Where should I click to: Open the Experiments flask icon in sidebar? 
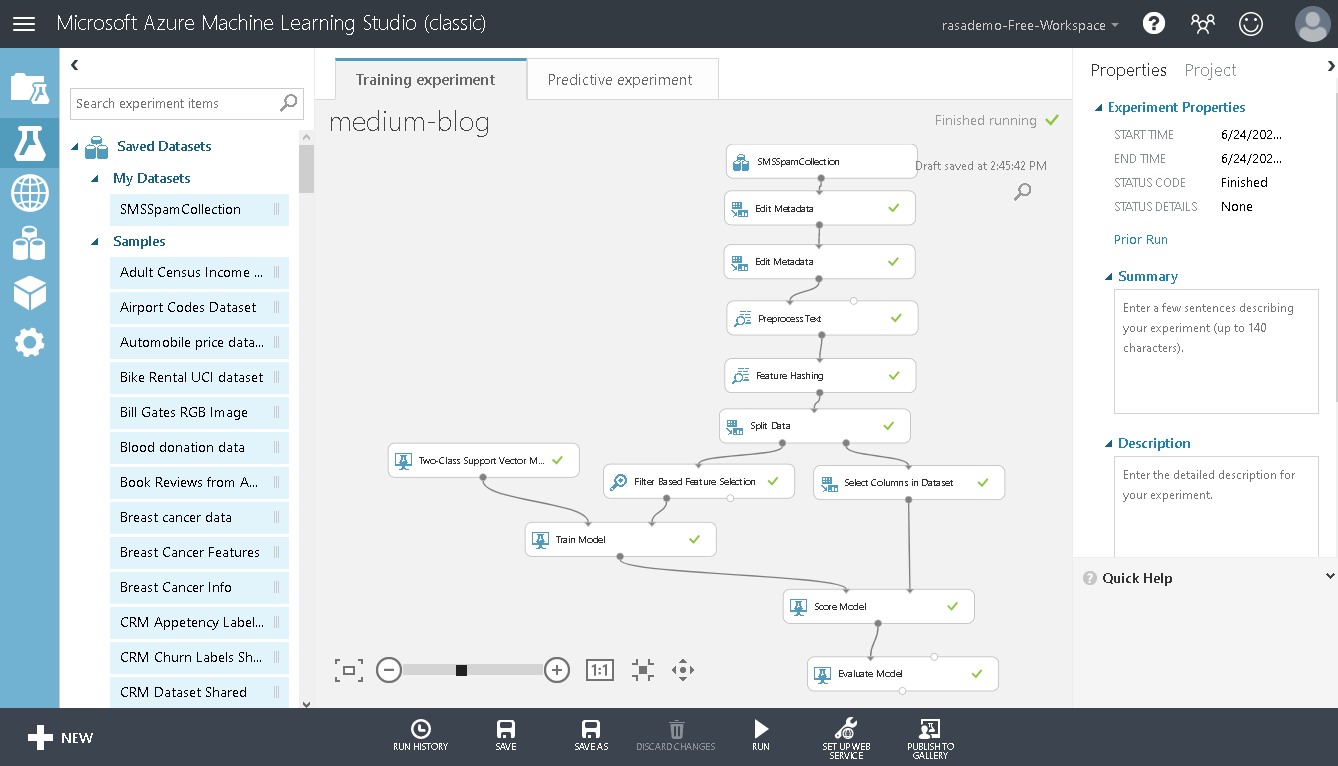pos(29,143)
